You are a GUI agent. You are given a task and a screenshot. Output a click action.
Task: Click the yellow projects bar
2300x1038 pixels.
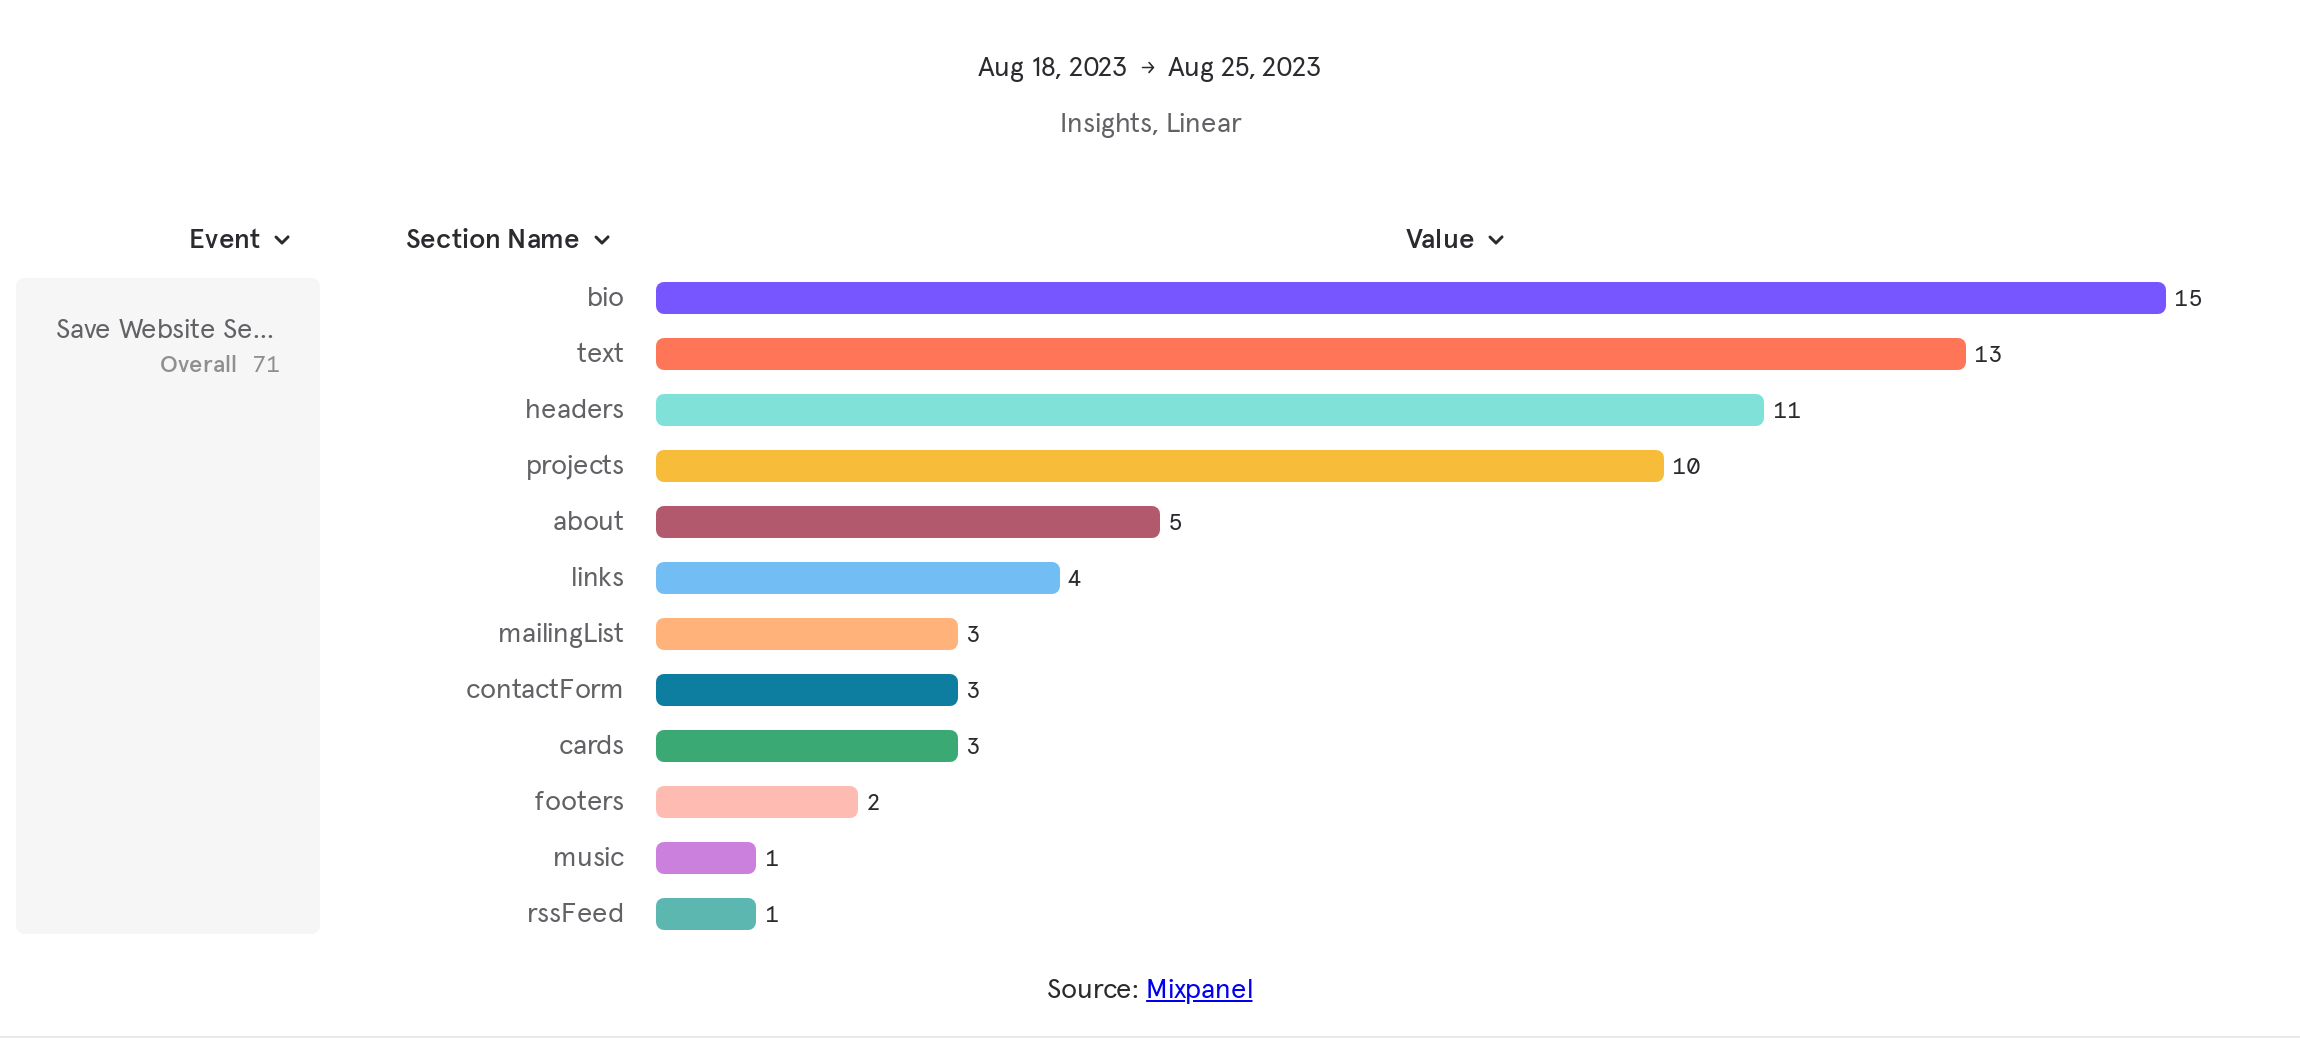point(1159,466)
